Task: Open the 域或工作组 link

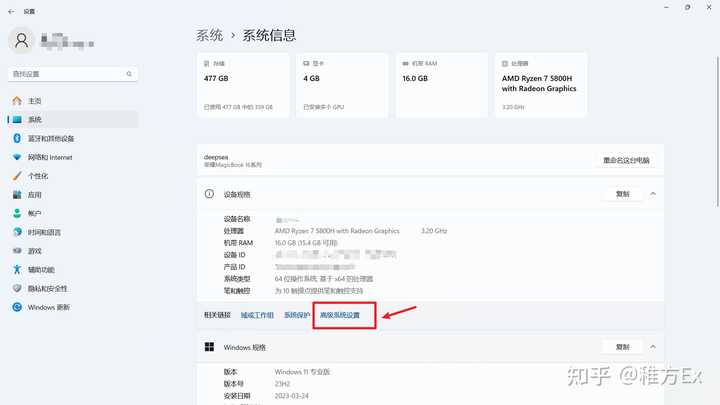Action: point(257,315)
